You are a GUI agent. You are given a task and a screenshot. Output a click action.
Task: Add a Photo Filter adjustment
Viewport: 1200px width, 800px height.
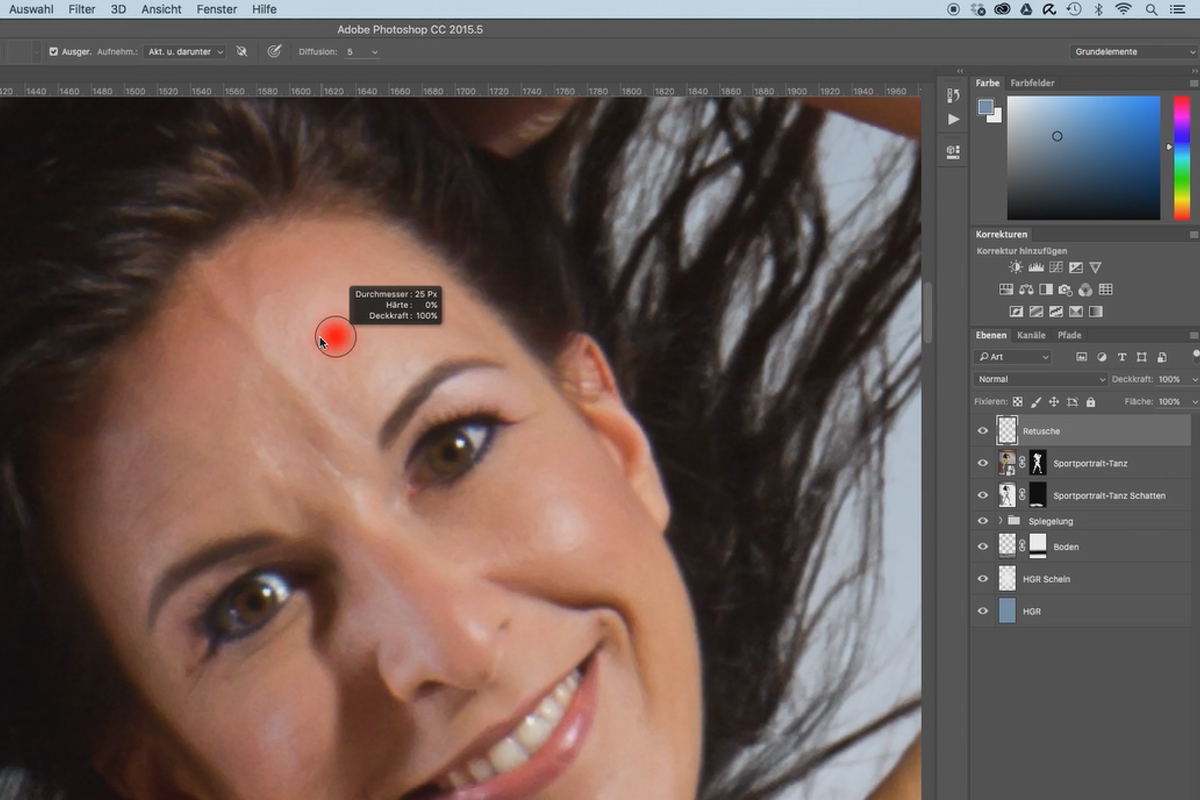pos(1065,290)
